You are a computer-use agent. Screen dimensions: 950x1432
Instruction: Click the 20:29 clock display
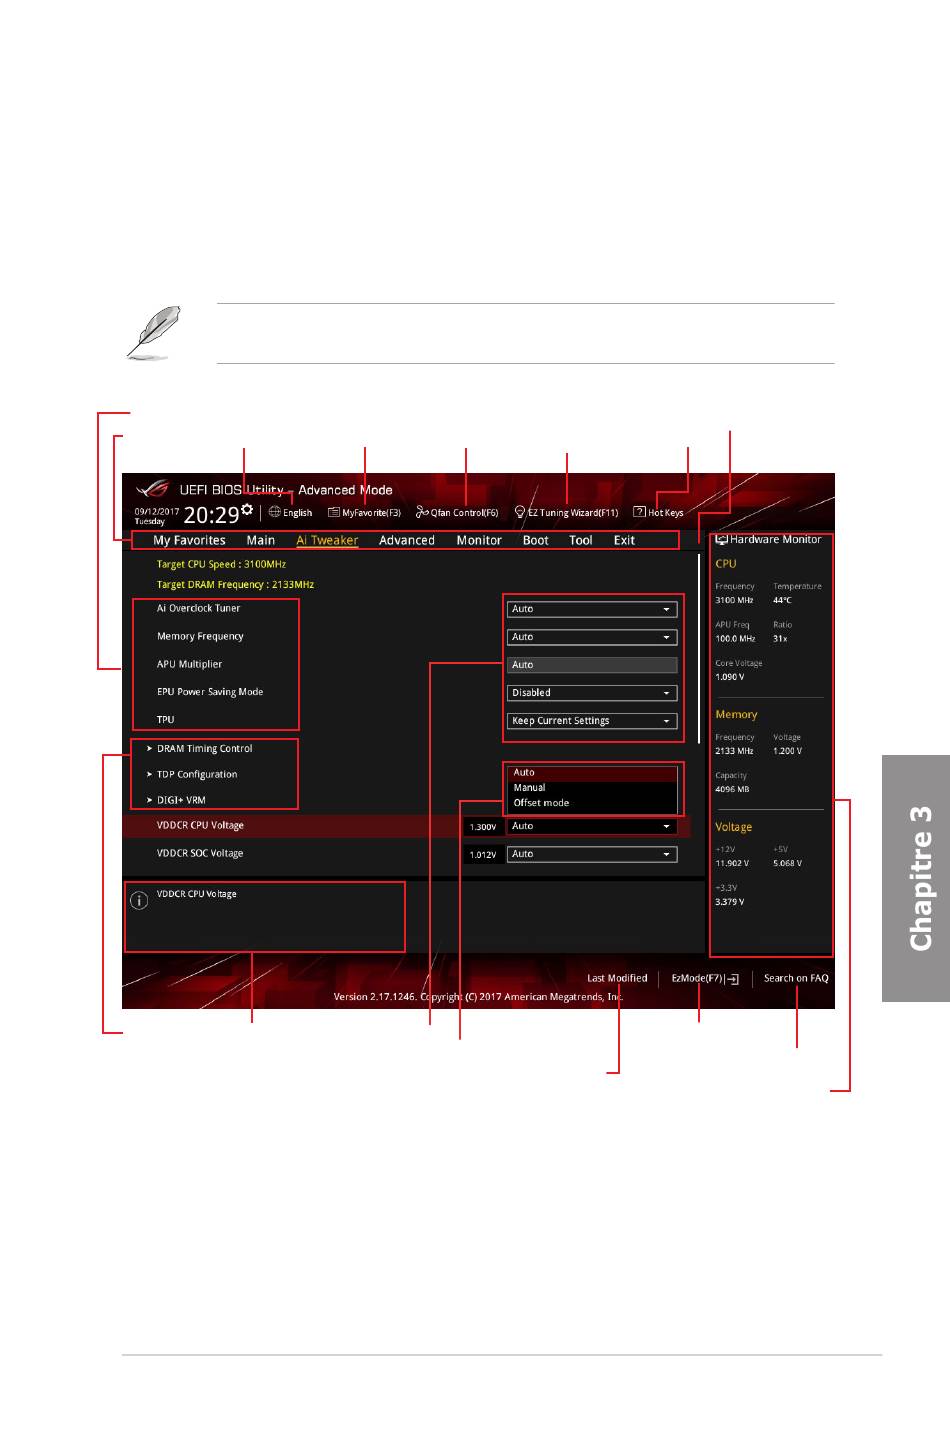point(211,515)
